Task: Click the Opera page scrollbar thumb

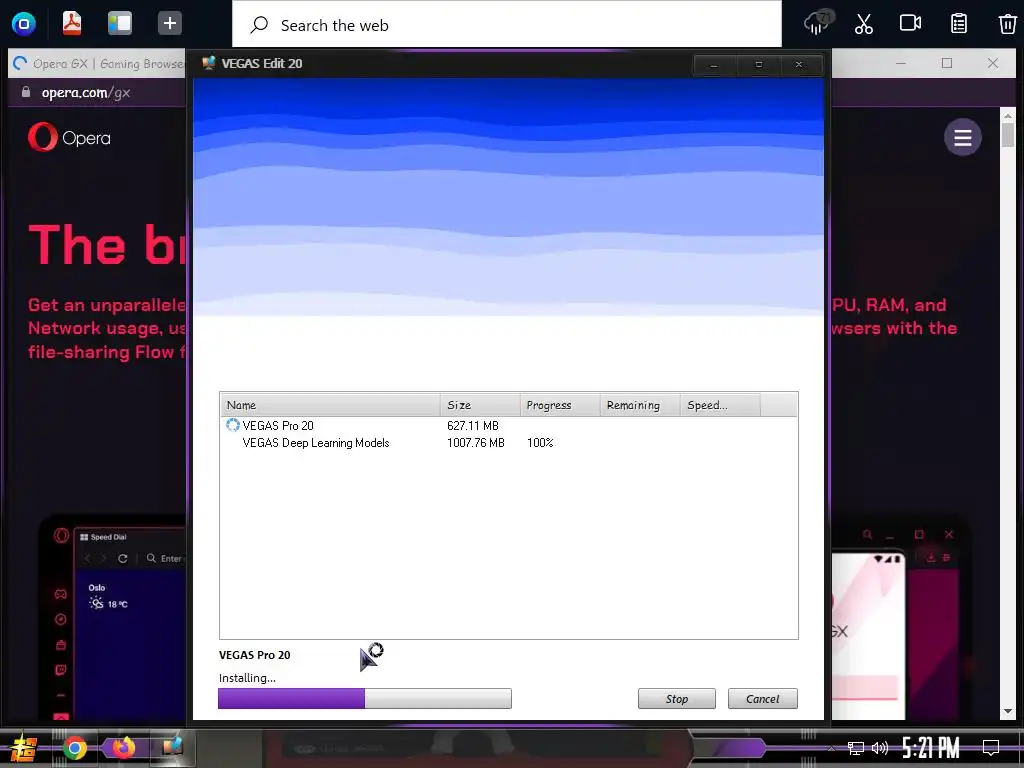Action: 1008,135
